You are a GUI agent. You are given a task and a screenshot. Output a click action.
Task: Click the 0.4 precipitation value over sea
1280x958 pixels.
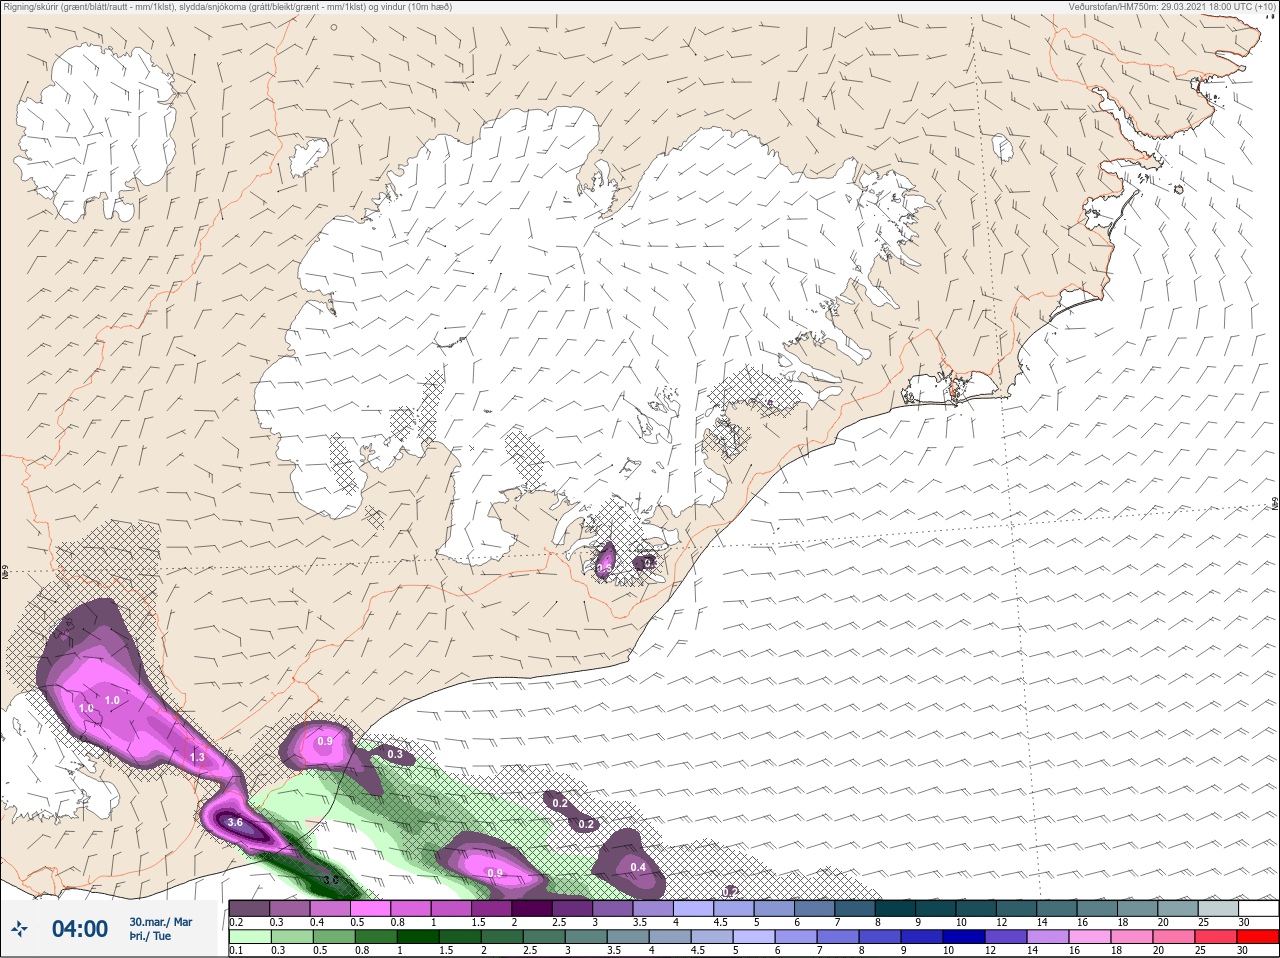[638, 867]
